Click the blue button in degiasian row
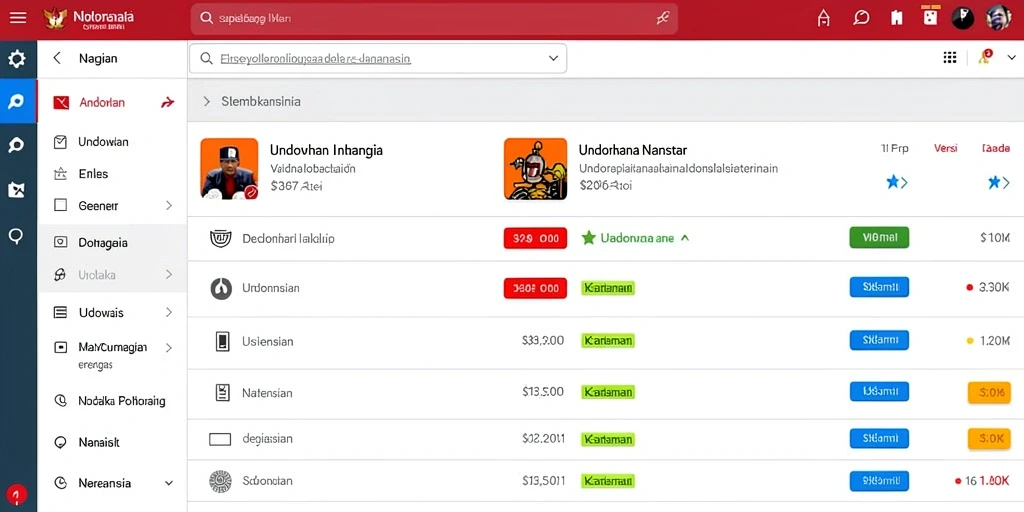The width and height of the screenshot is (1024, 512). pyautogui.click(x=879, y=438)
